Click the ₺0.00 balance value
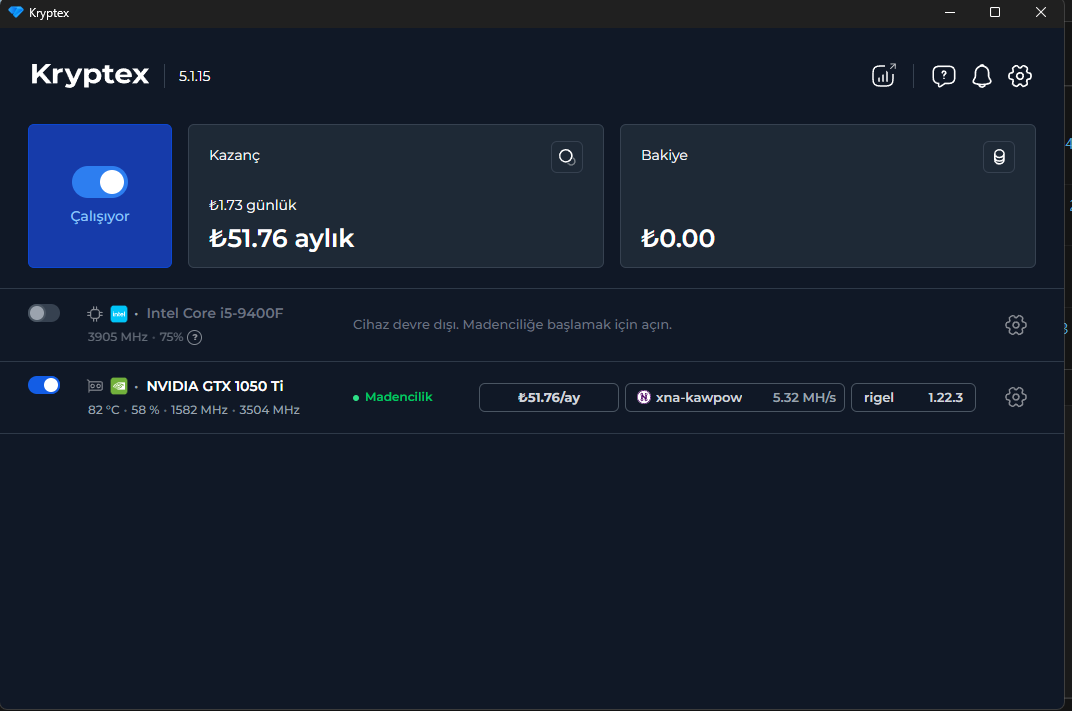1072x711 pixels. click(678, 239)
